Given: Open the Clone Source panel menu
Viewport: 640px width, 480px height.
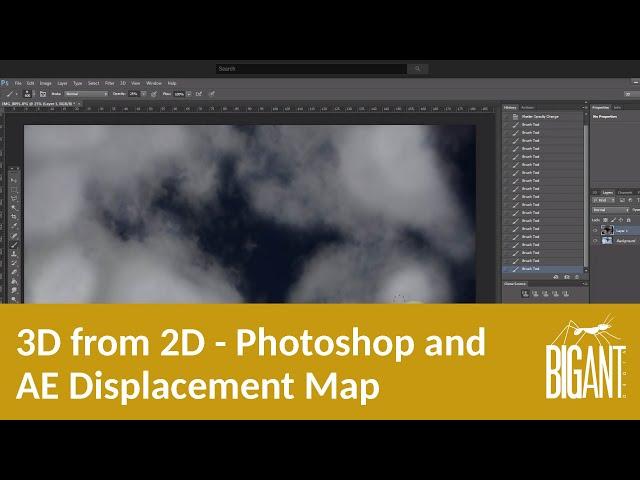Looking at the screenshot, I should coord(584,284).
